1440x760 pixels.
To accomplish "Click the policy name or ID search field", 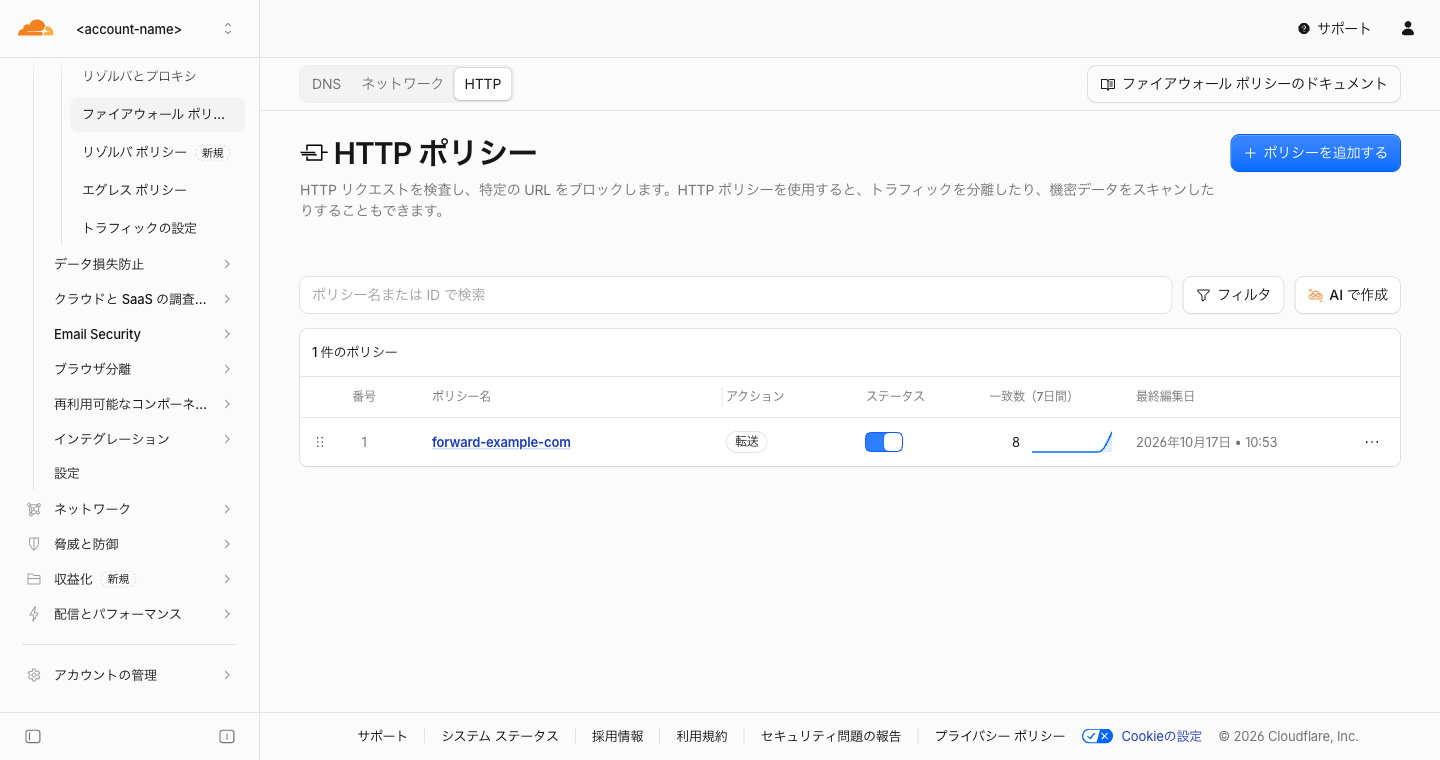I will [735, 295].
